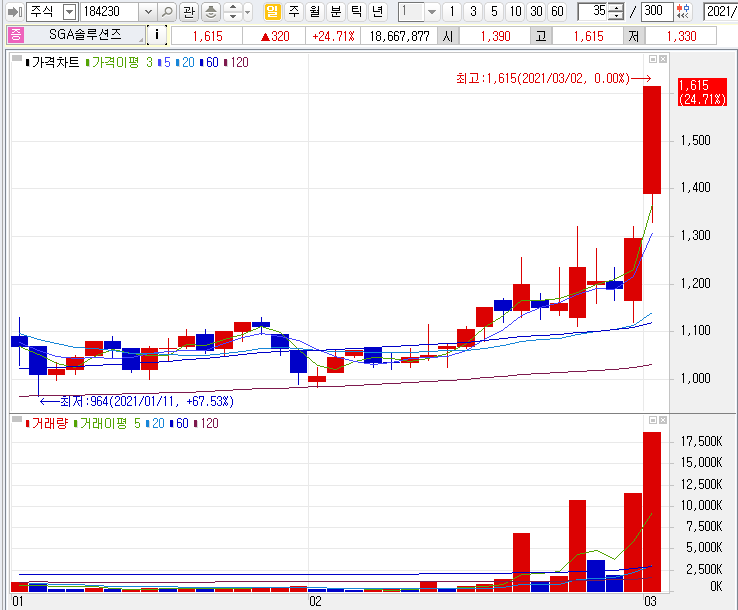This screenshot has height=610, width=738.
Task: Switch to the 월 monthly chart period
Action: pyautogui.click(x=315, y=11)
